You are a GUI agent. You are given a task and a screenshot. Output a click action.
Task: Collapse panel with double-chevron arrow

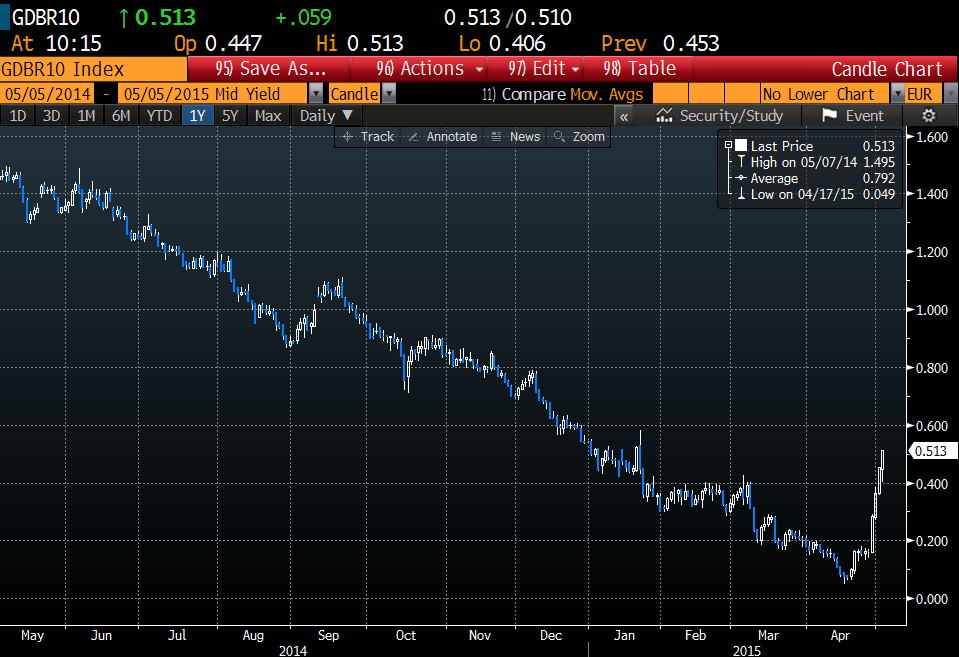pyautogui.click(x=624, y=116)
